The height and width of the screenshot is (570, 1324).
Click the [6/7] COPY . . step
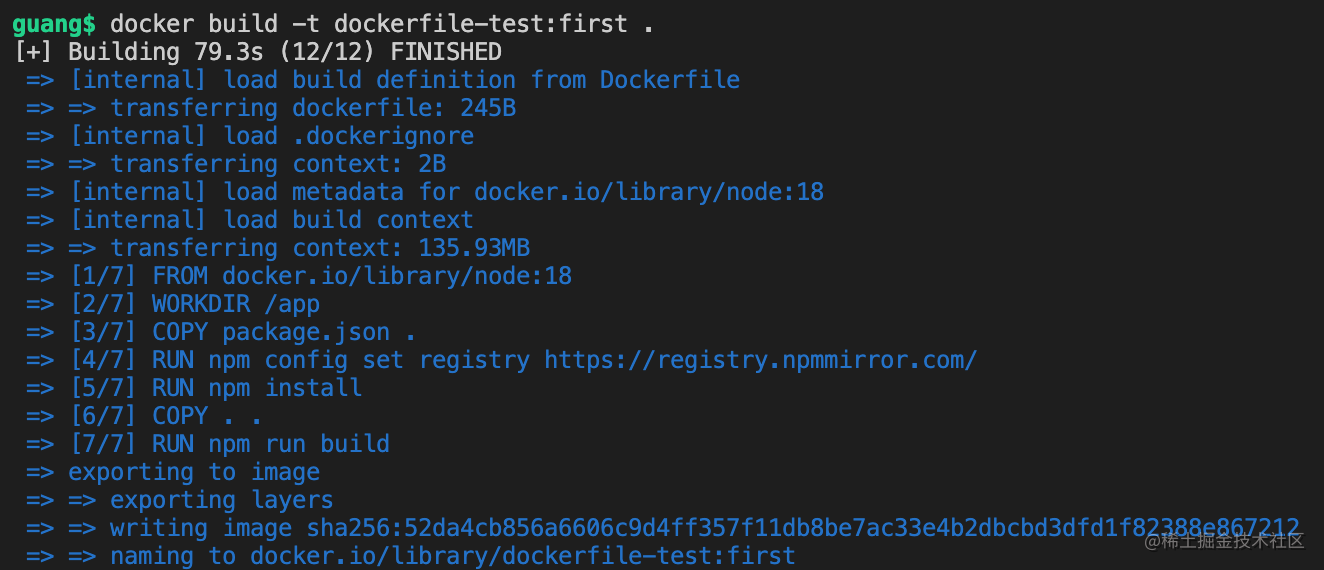[144, 416]
